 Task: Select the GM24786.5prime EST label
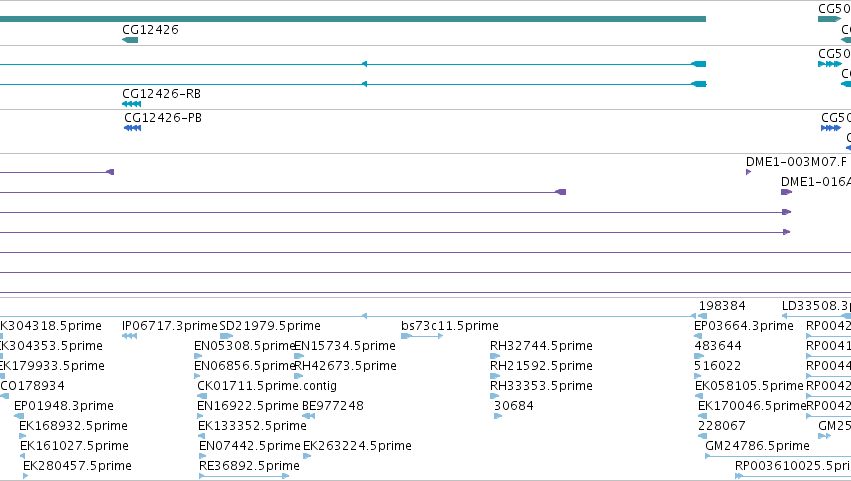757,446
